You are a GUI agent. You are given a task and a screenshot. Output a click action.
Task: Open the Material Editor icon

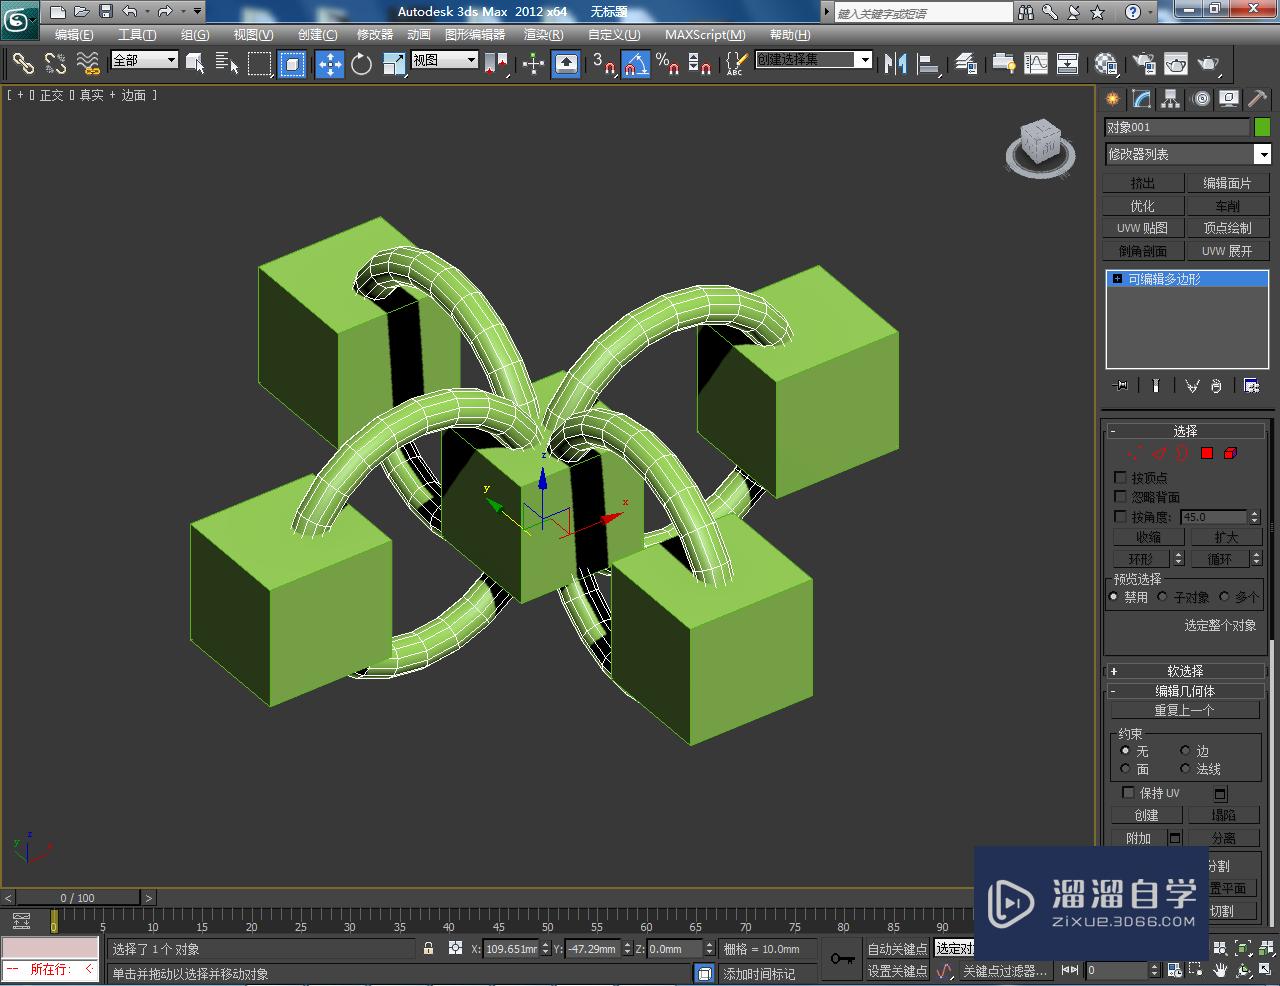(1105, 63)
